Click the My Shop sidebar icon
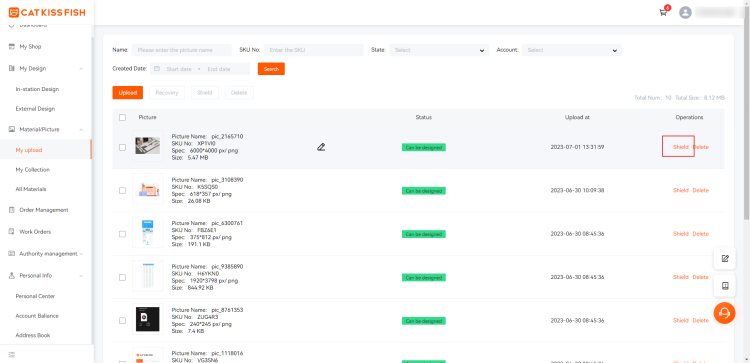Screen dimensions: 750x363 coord(12,47)
